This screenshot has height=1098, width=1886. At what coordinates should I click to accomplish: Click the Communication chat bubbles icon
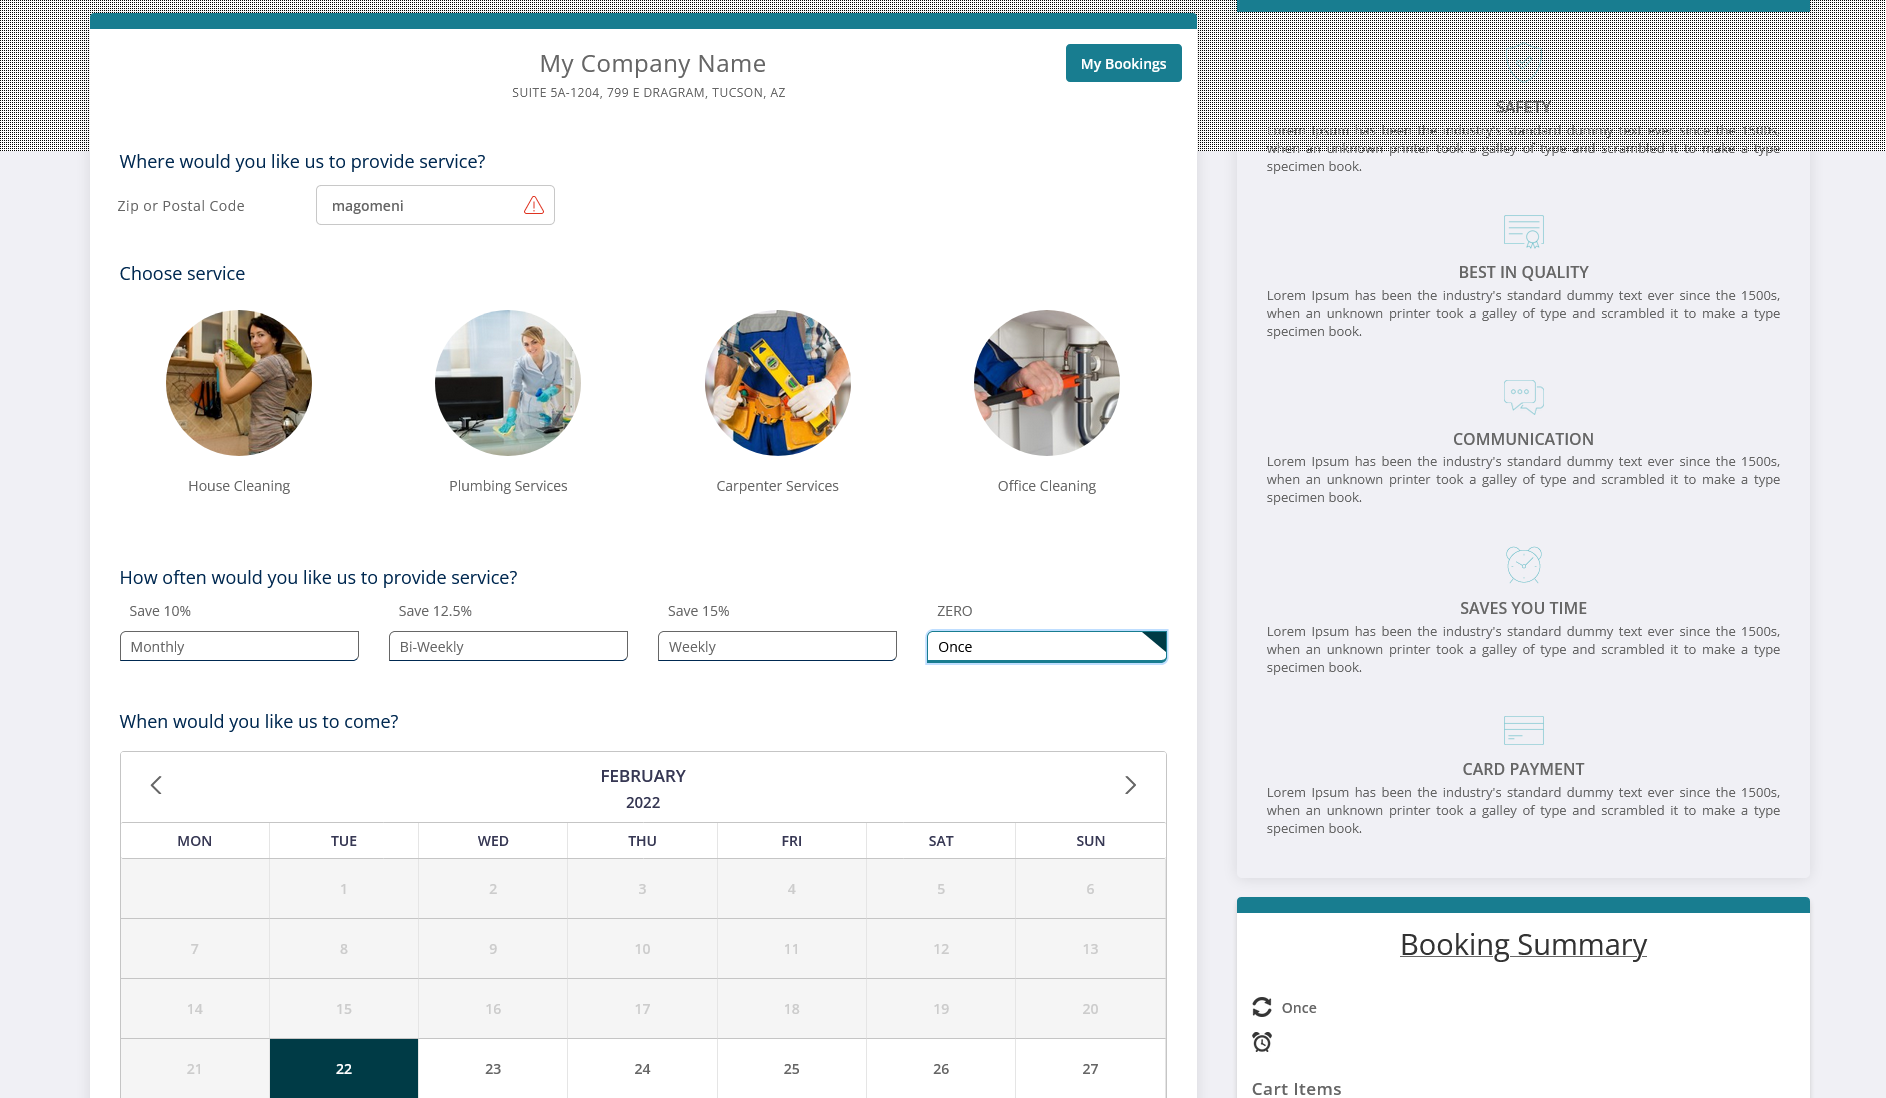click(1524, 397)
